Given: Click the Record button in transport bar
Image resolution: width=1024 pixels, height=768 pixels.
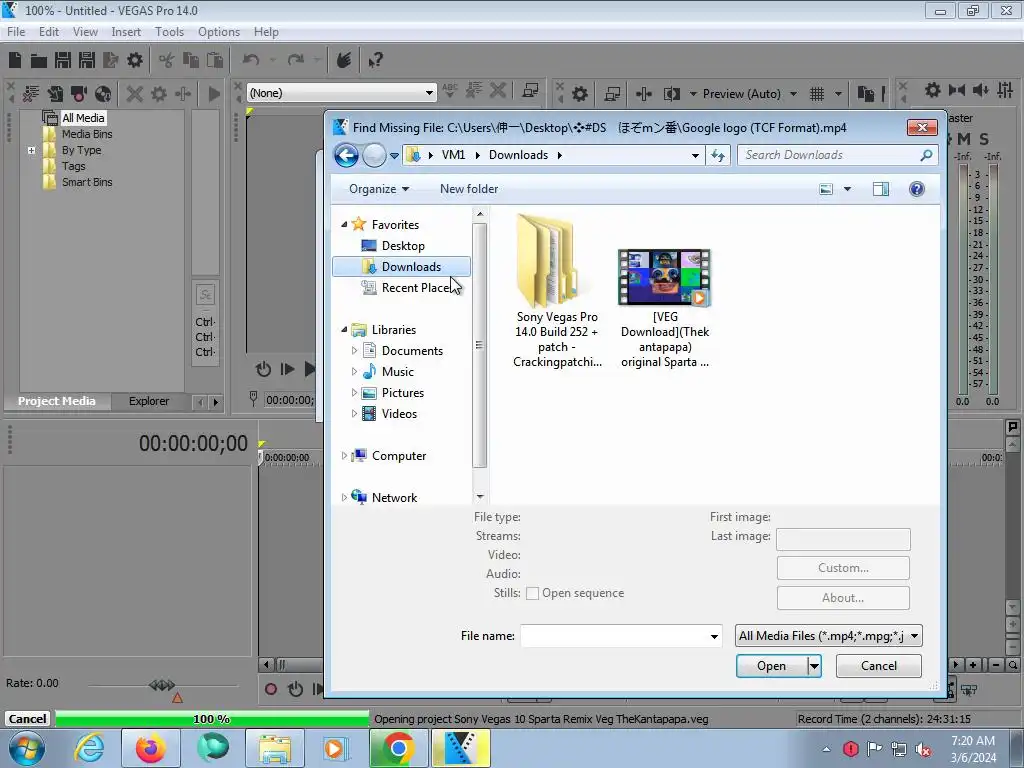Looking at the screenshot, I should pyautogui.click(x=270, y=689).
